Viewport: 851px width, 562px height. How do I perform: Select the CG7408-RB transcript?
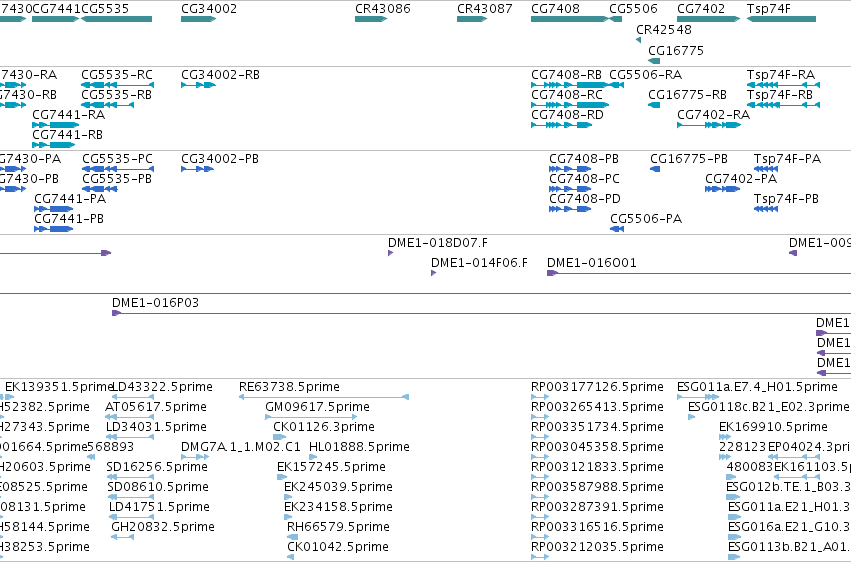point(569,85)
